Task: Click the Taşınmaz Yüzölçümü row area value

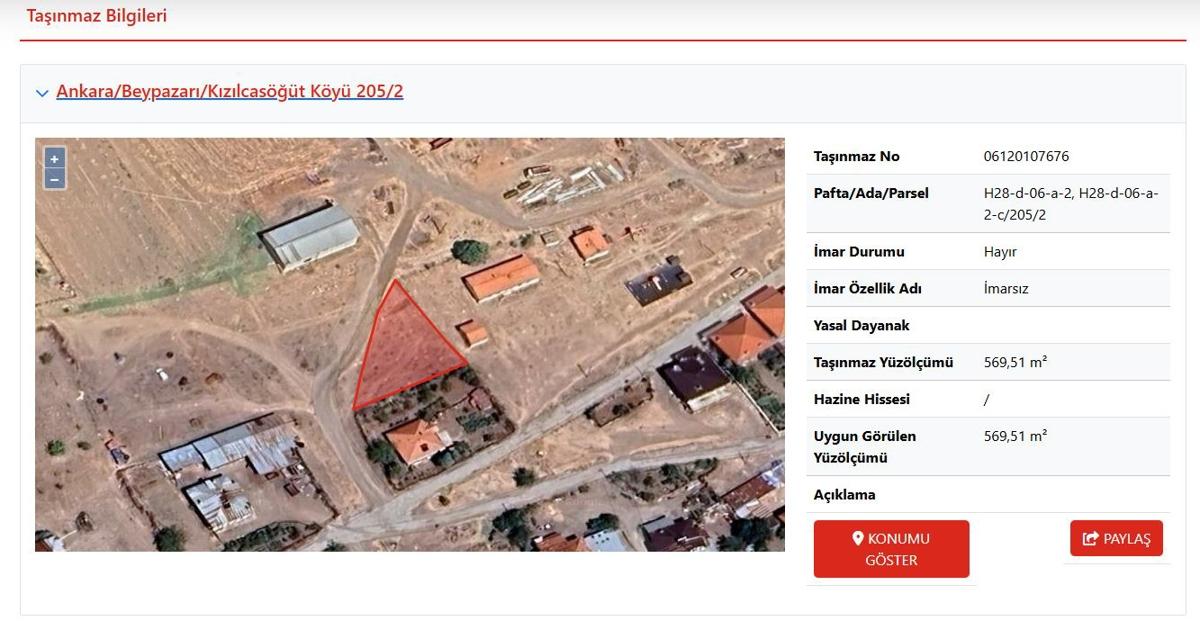Action: click(x=1015, y=362)
